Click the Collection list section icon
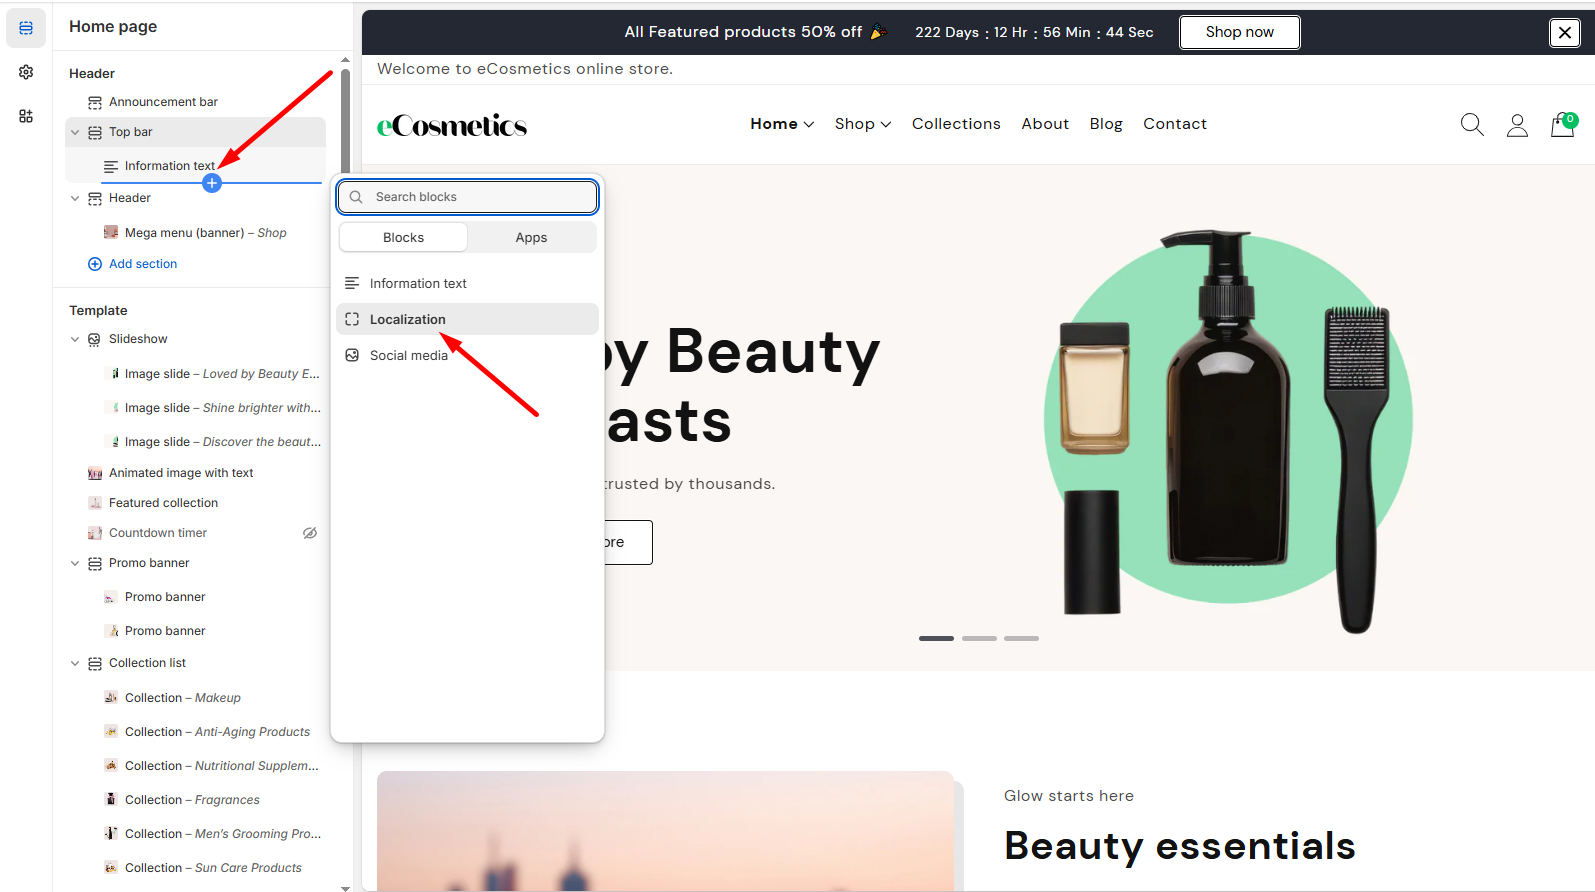The image size is (1595, 892). click(95, 663)
